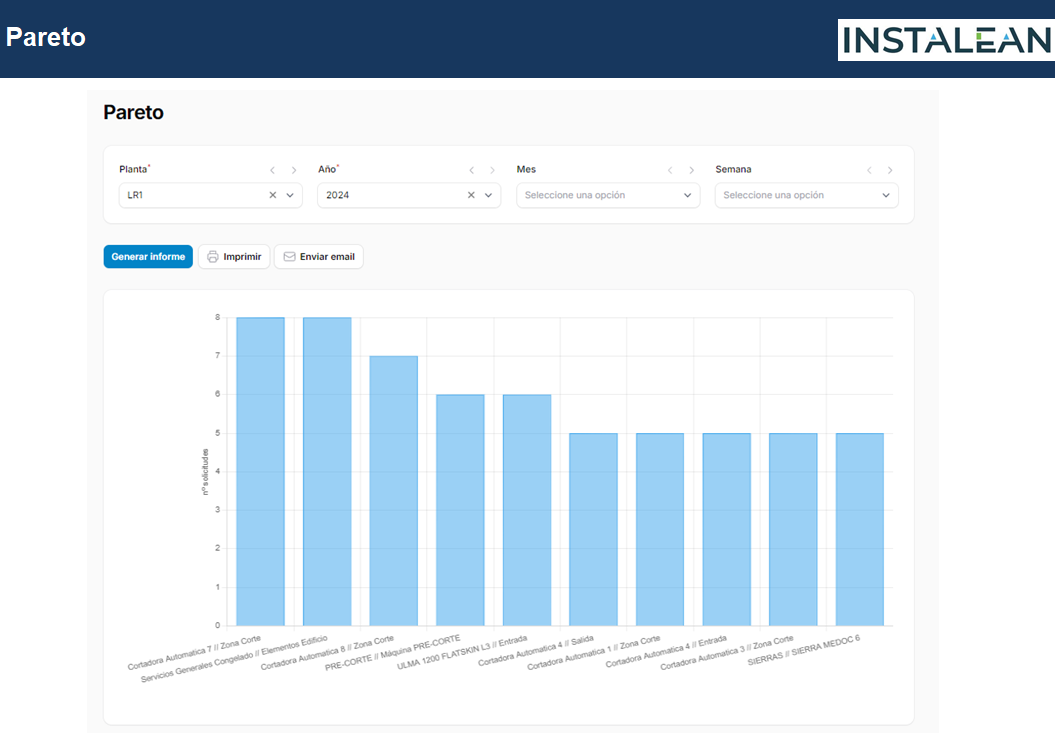The width and height of the screenshot is (1055, 750).
Task: Open the Semana dropdown selector
Action: pos(806,196)
